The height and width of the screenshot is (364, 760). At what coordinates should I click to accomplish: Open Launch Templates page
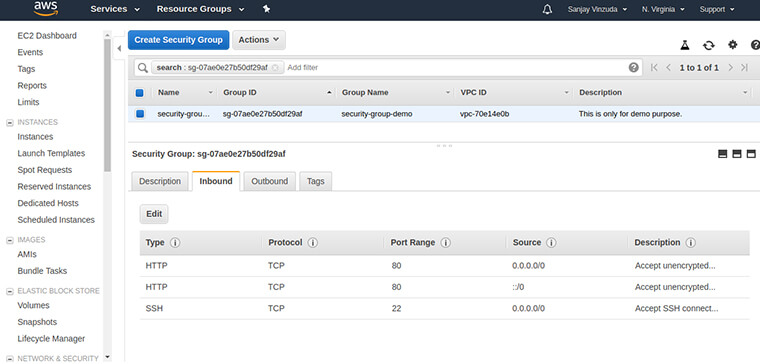(51, 153)
